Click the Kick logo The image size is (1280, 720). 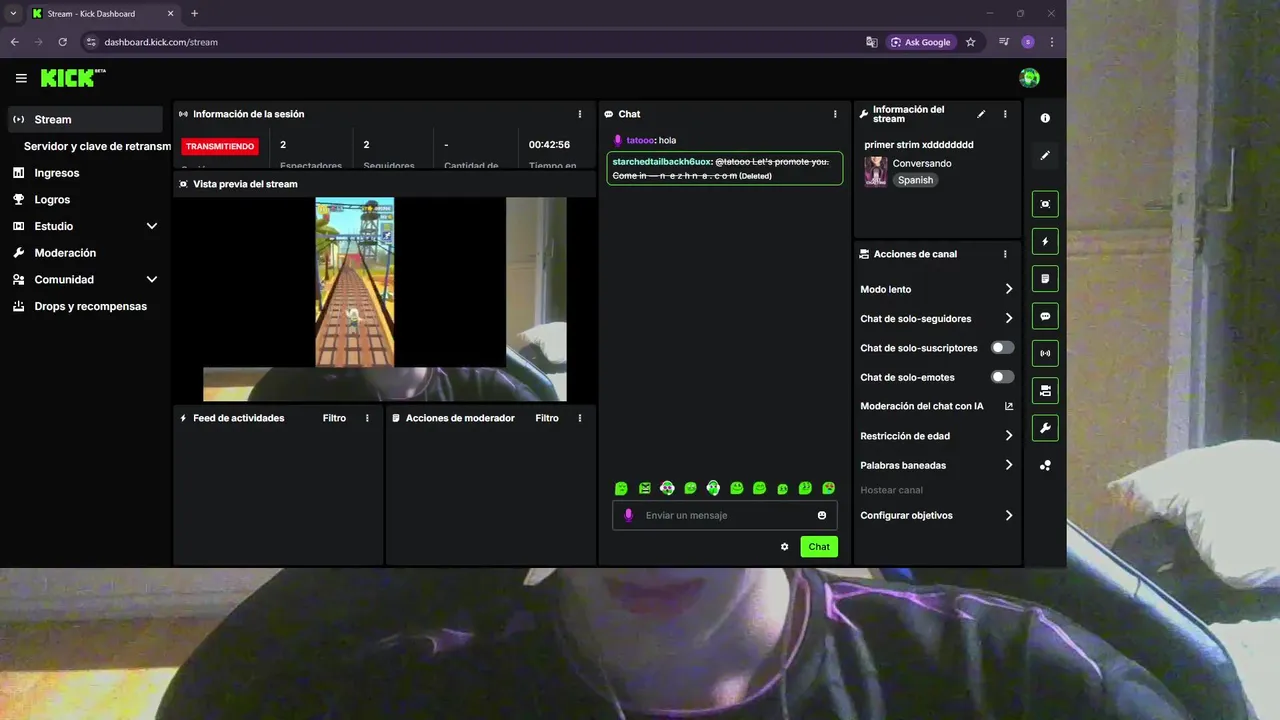click(x=73, y=78)
